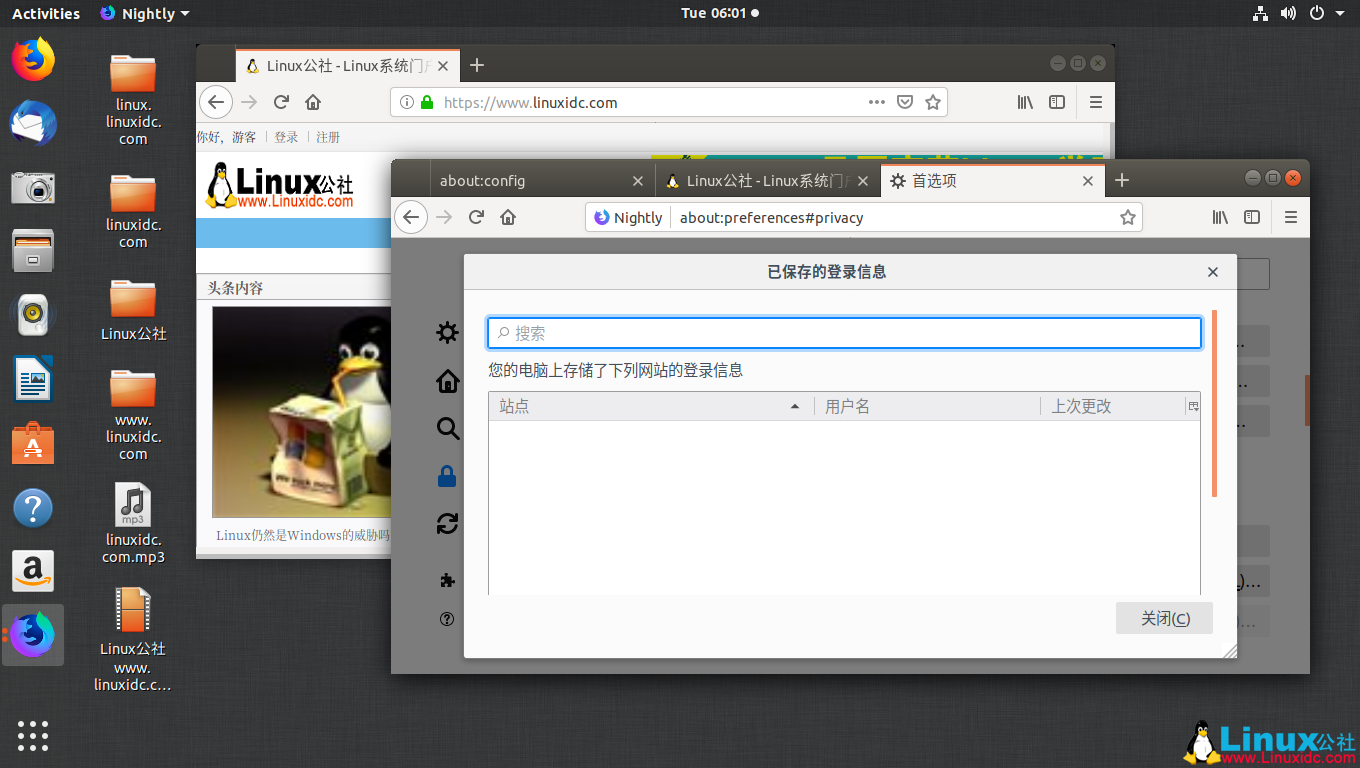The image size is (1360, 768).
Task: Open column picker in logins table
Action: [x=1192, y=406]
